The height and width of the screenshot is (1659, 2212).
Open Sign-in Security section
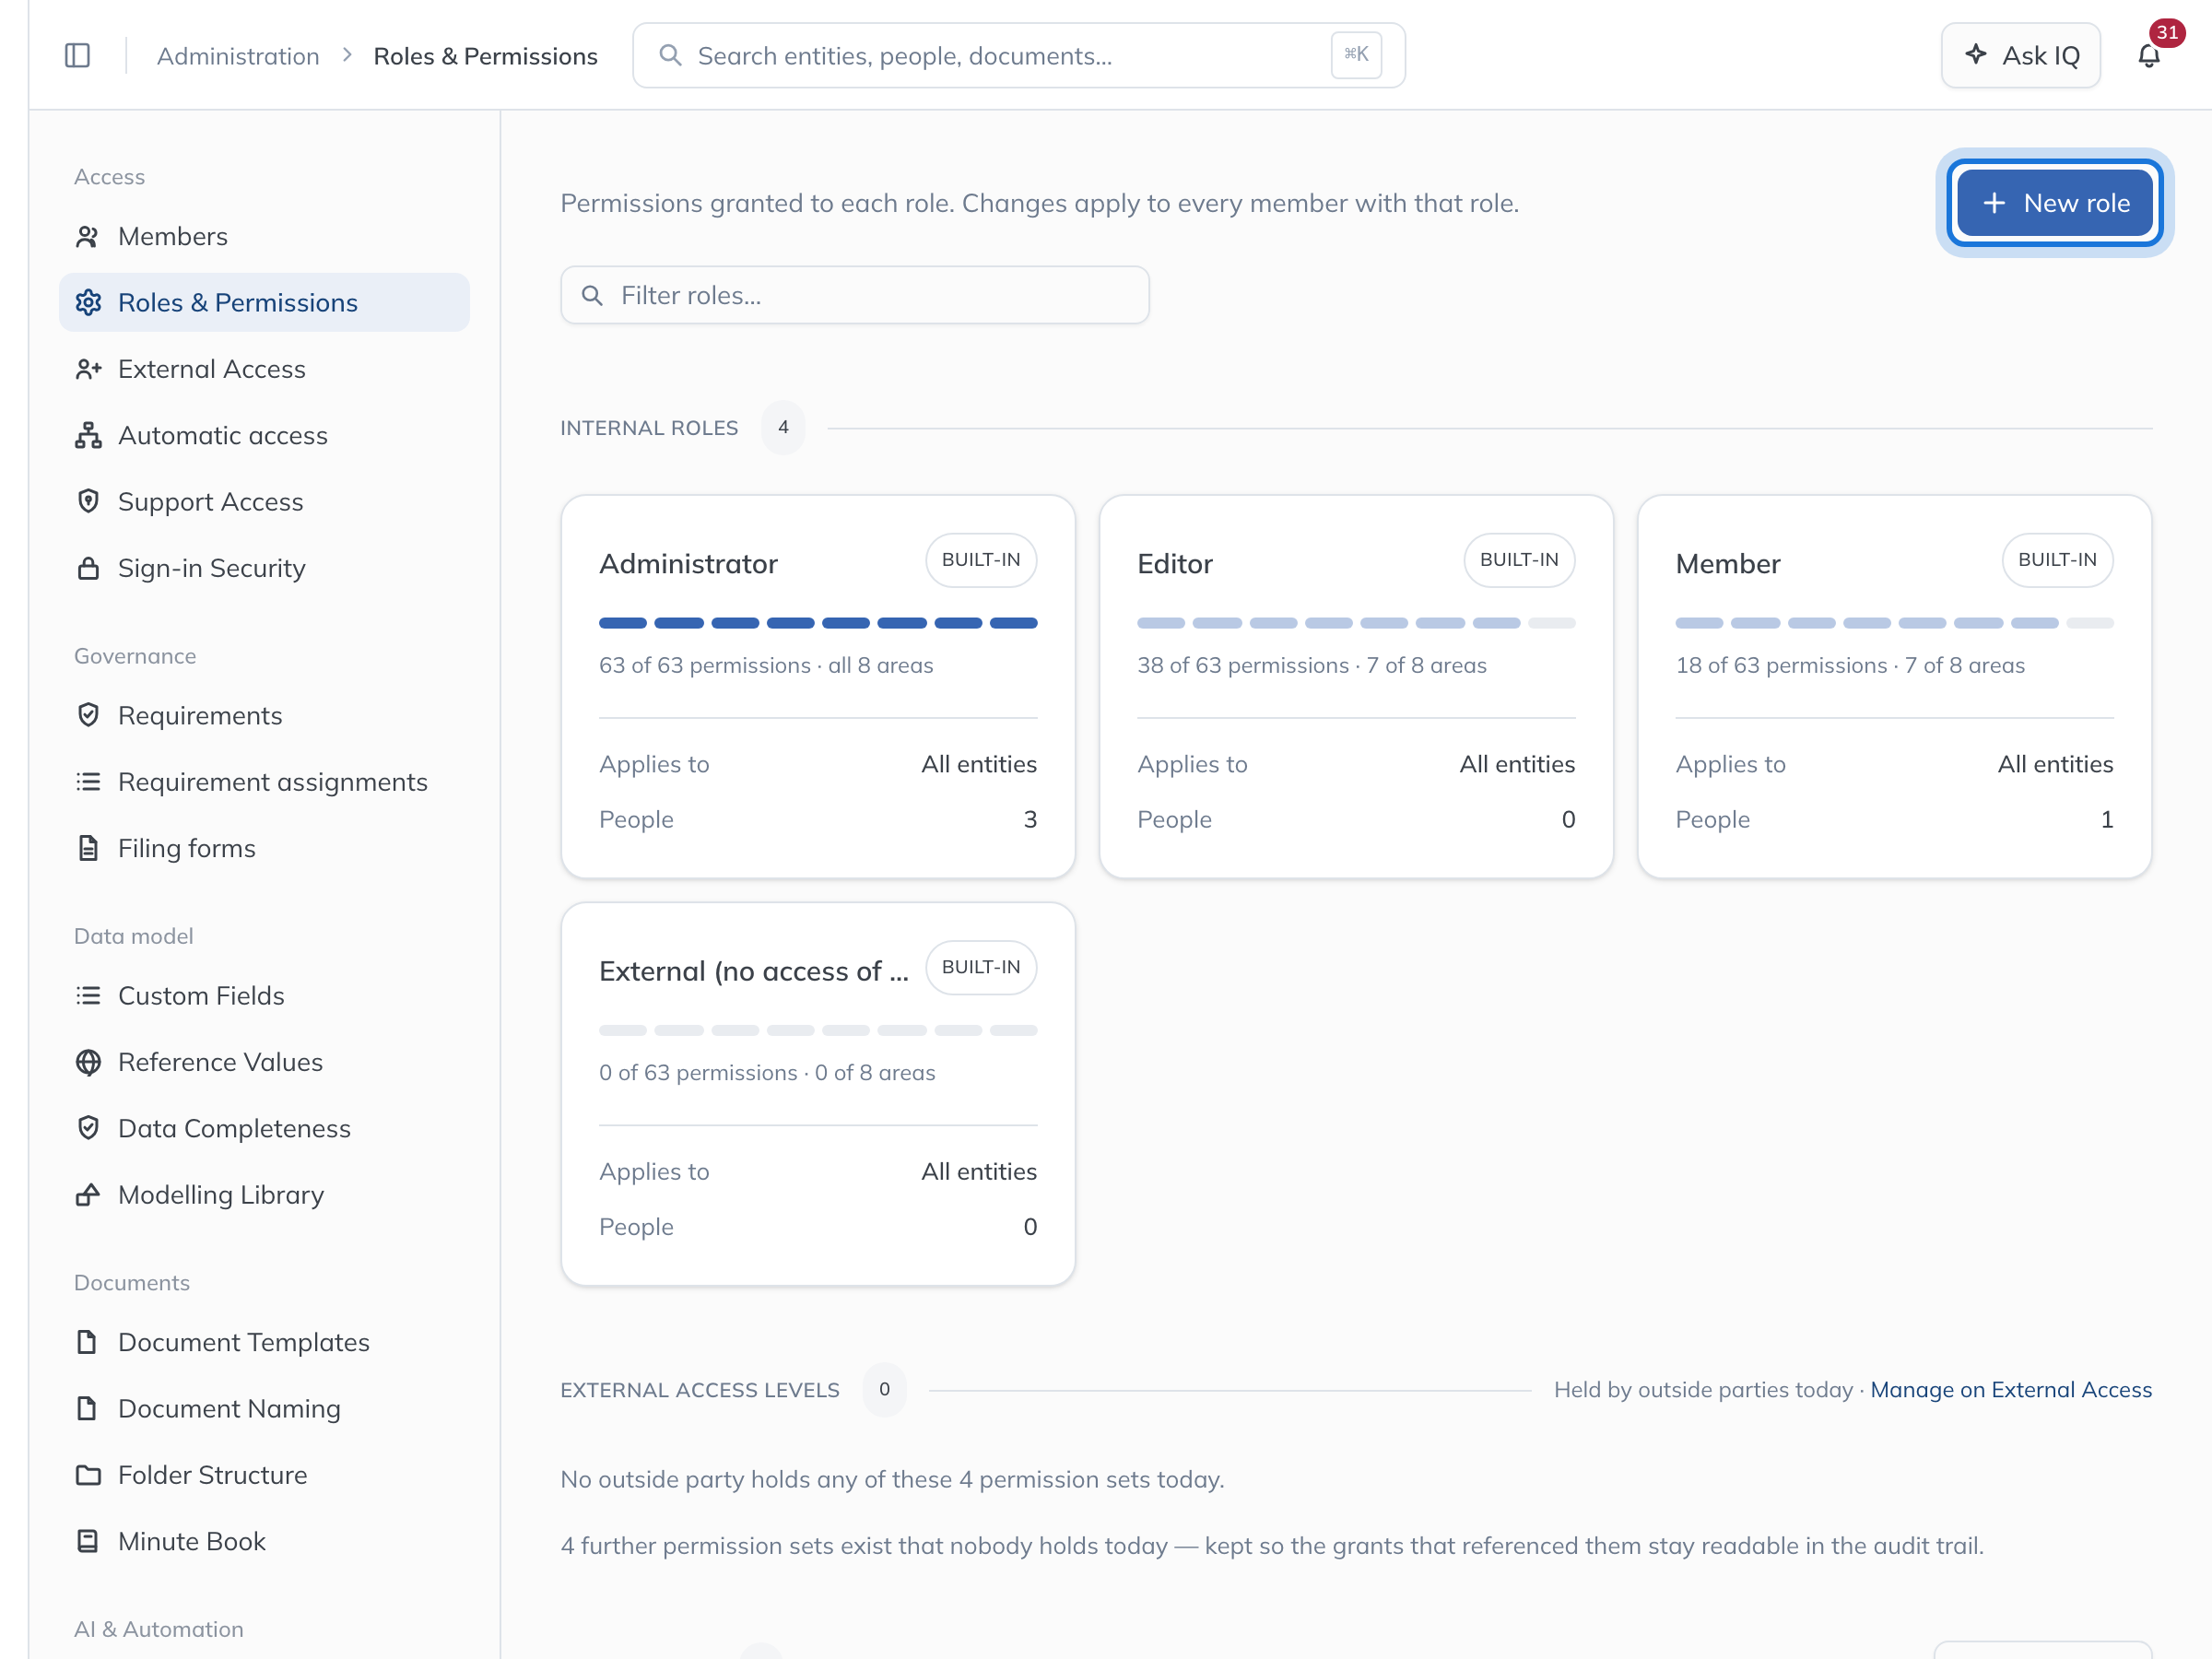point(264,568)
